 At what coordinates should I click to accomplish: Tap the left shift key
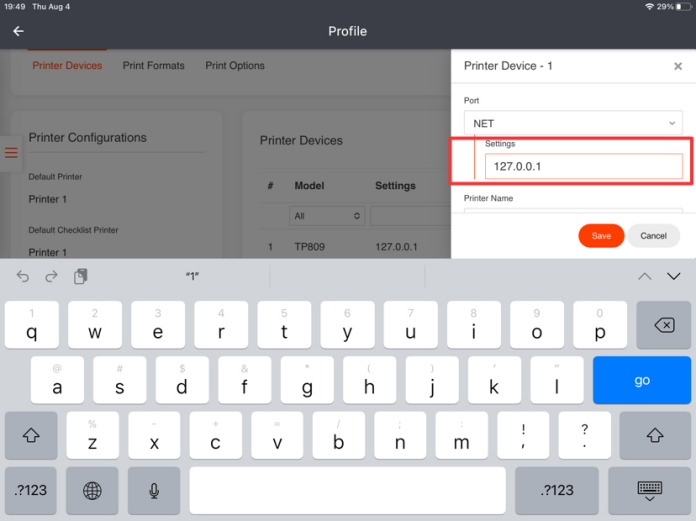(31, 435)
